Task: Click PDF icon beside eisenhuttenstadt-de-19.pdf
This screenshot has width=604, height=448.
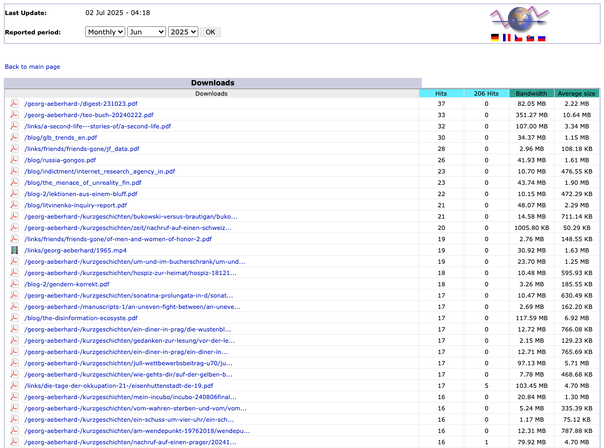Action: 14,385
